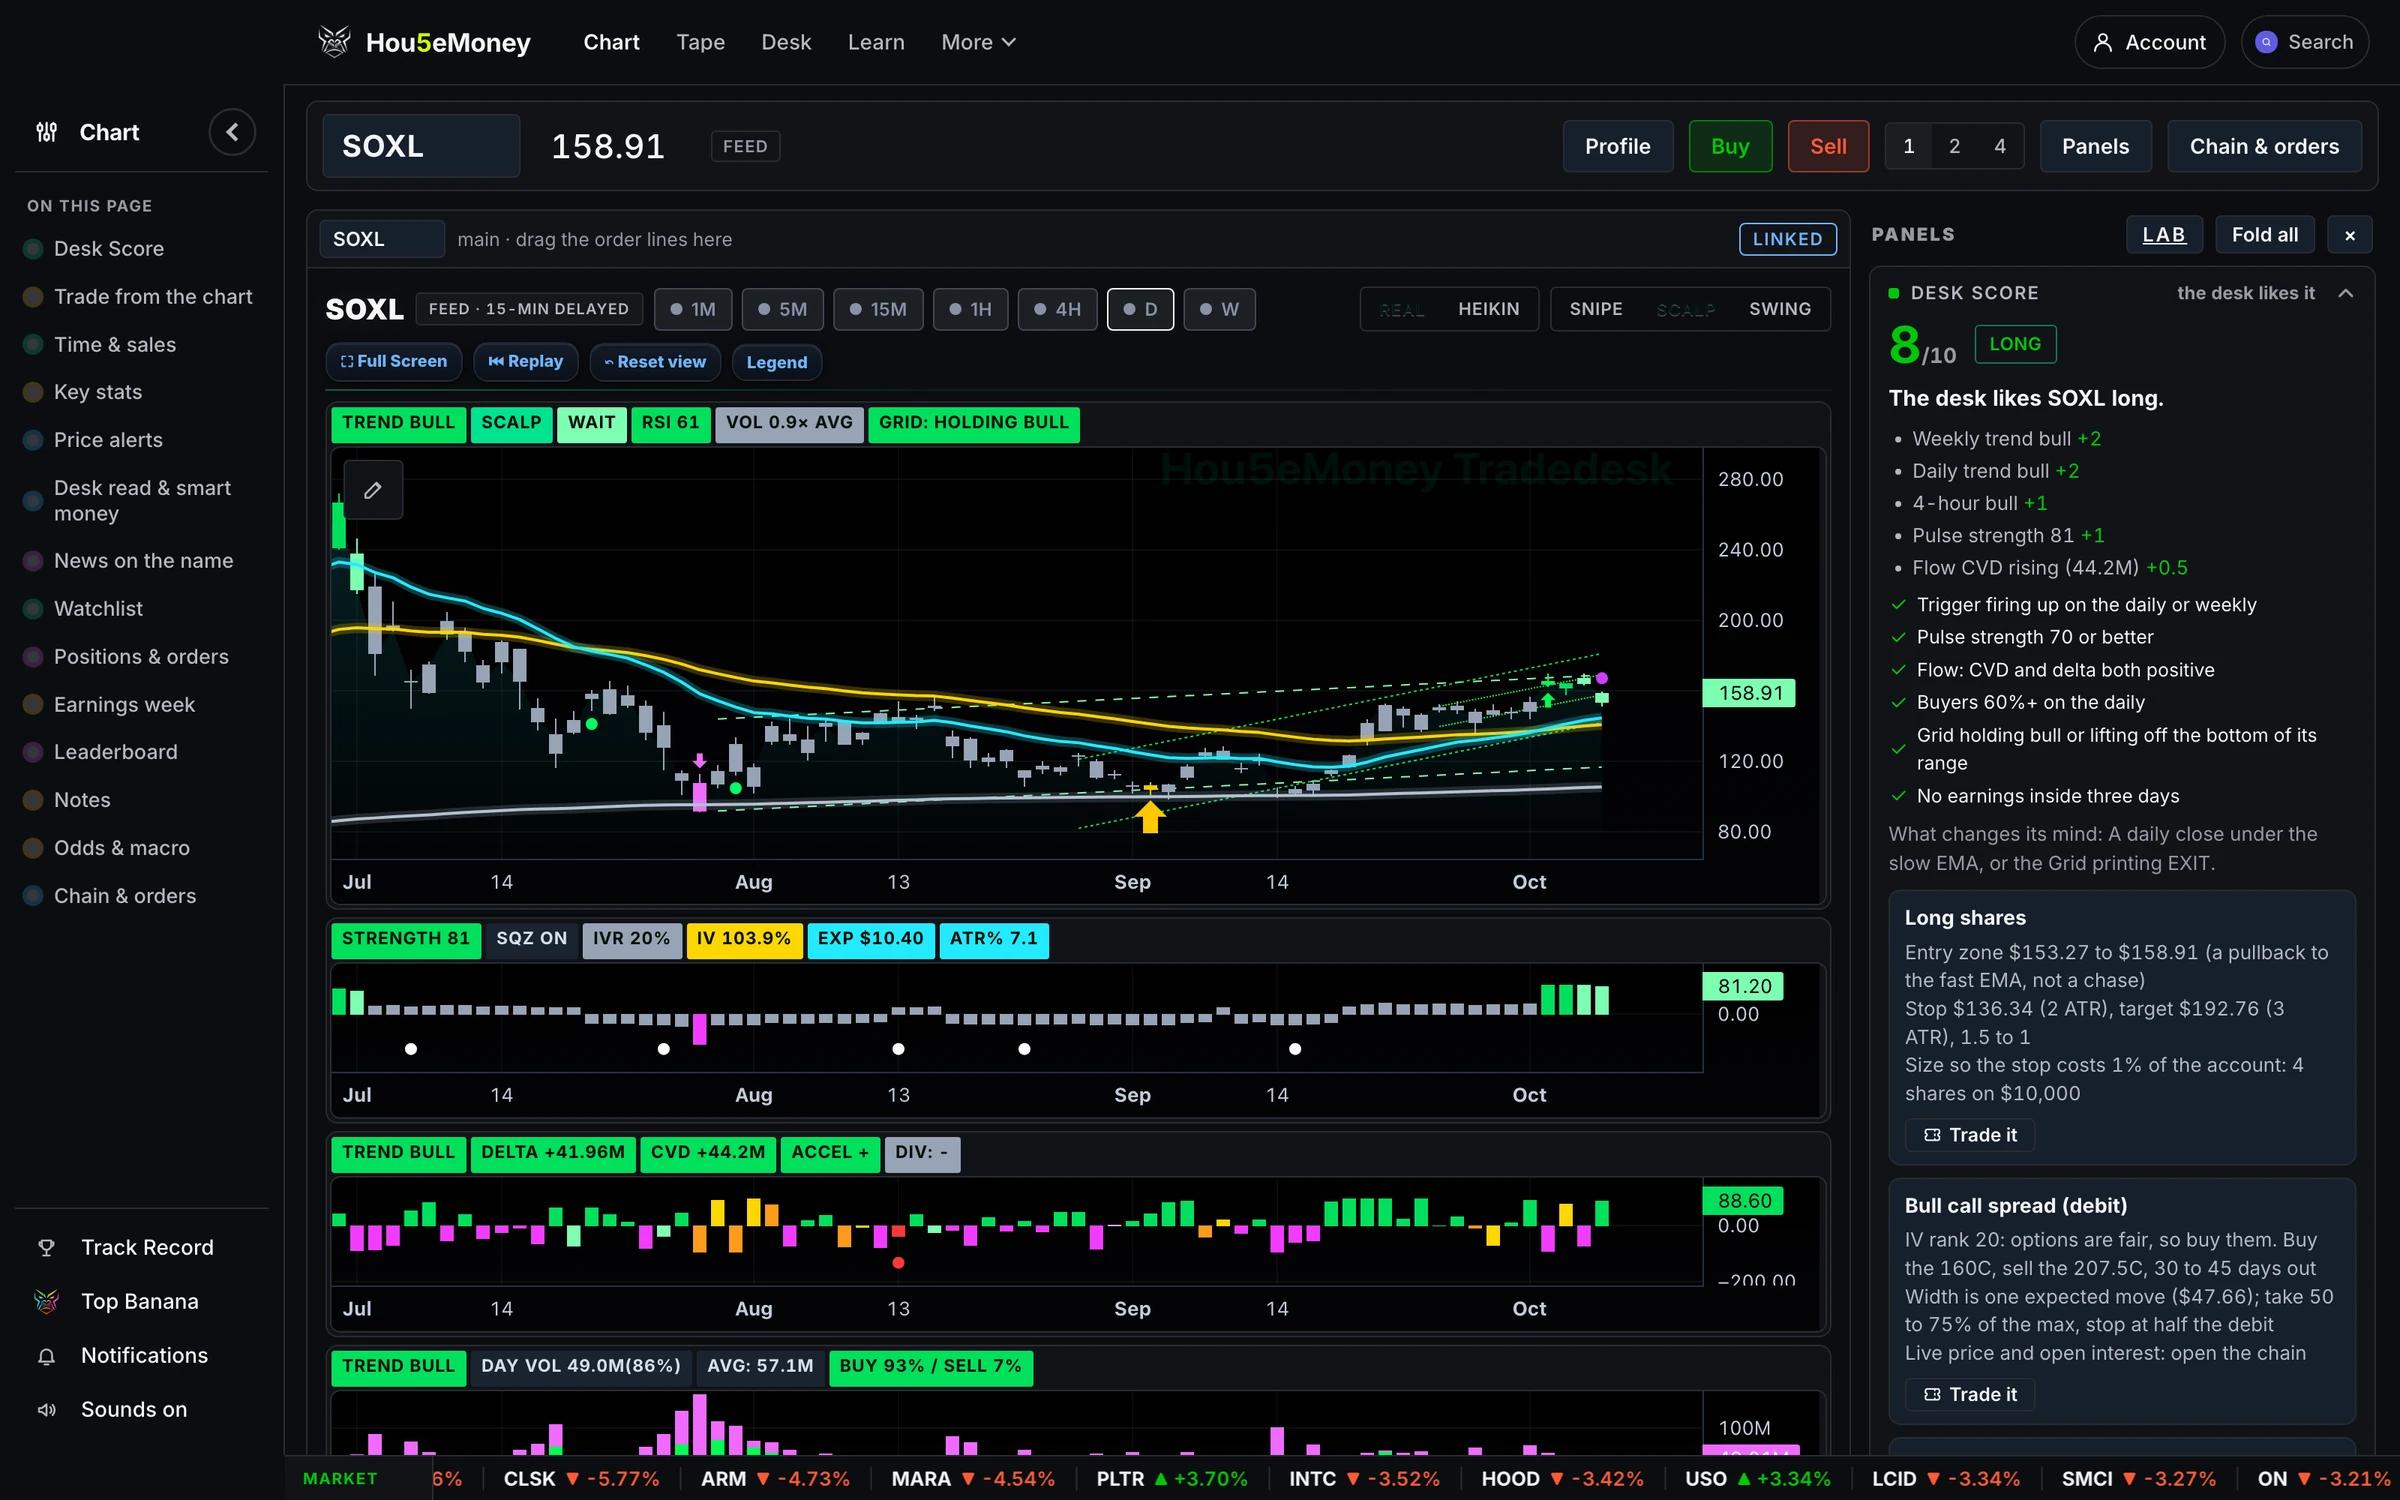Screen dimensions: 2400x1500
Task: Expand the More menu
Action: pyautogui.click(x=978, y=42)
